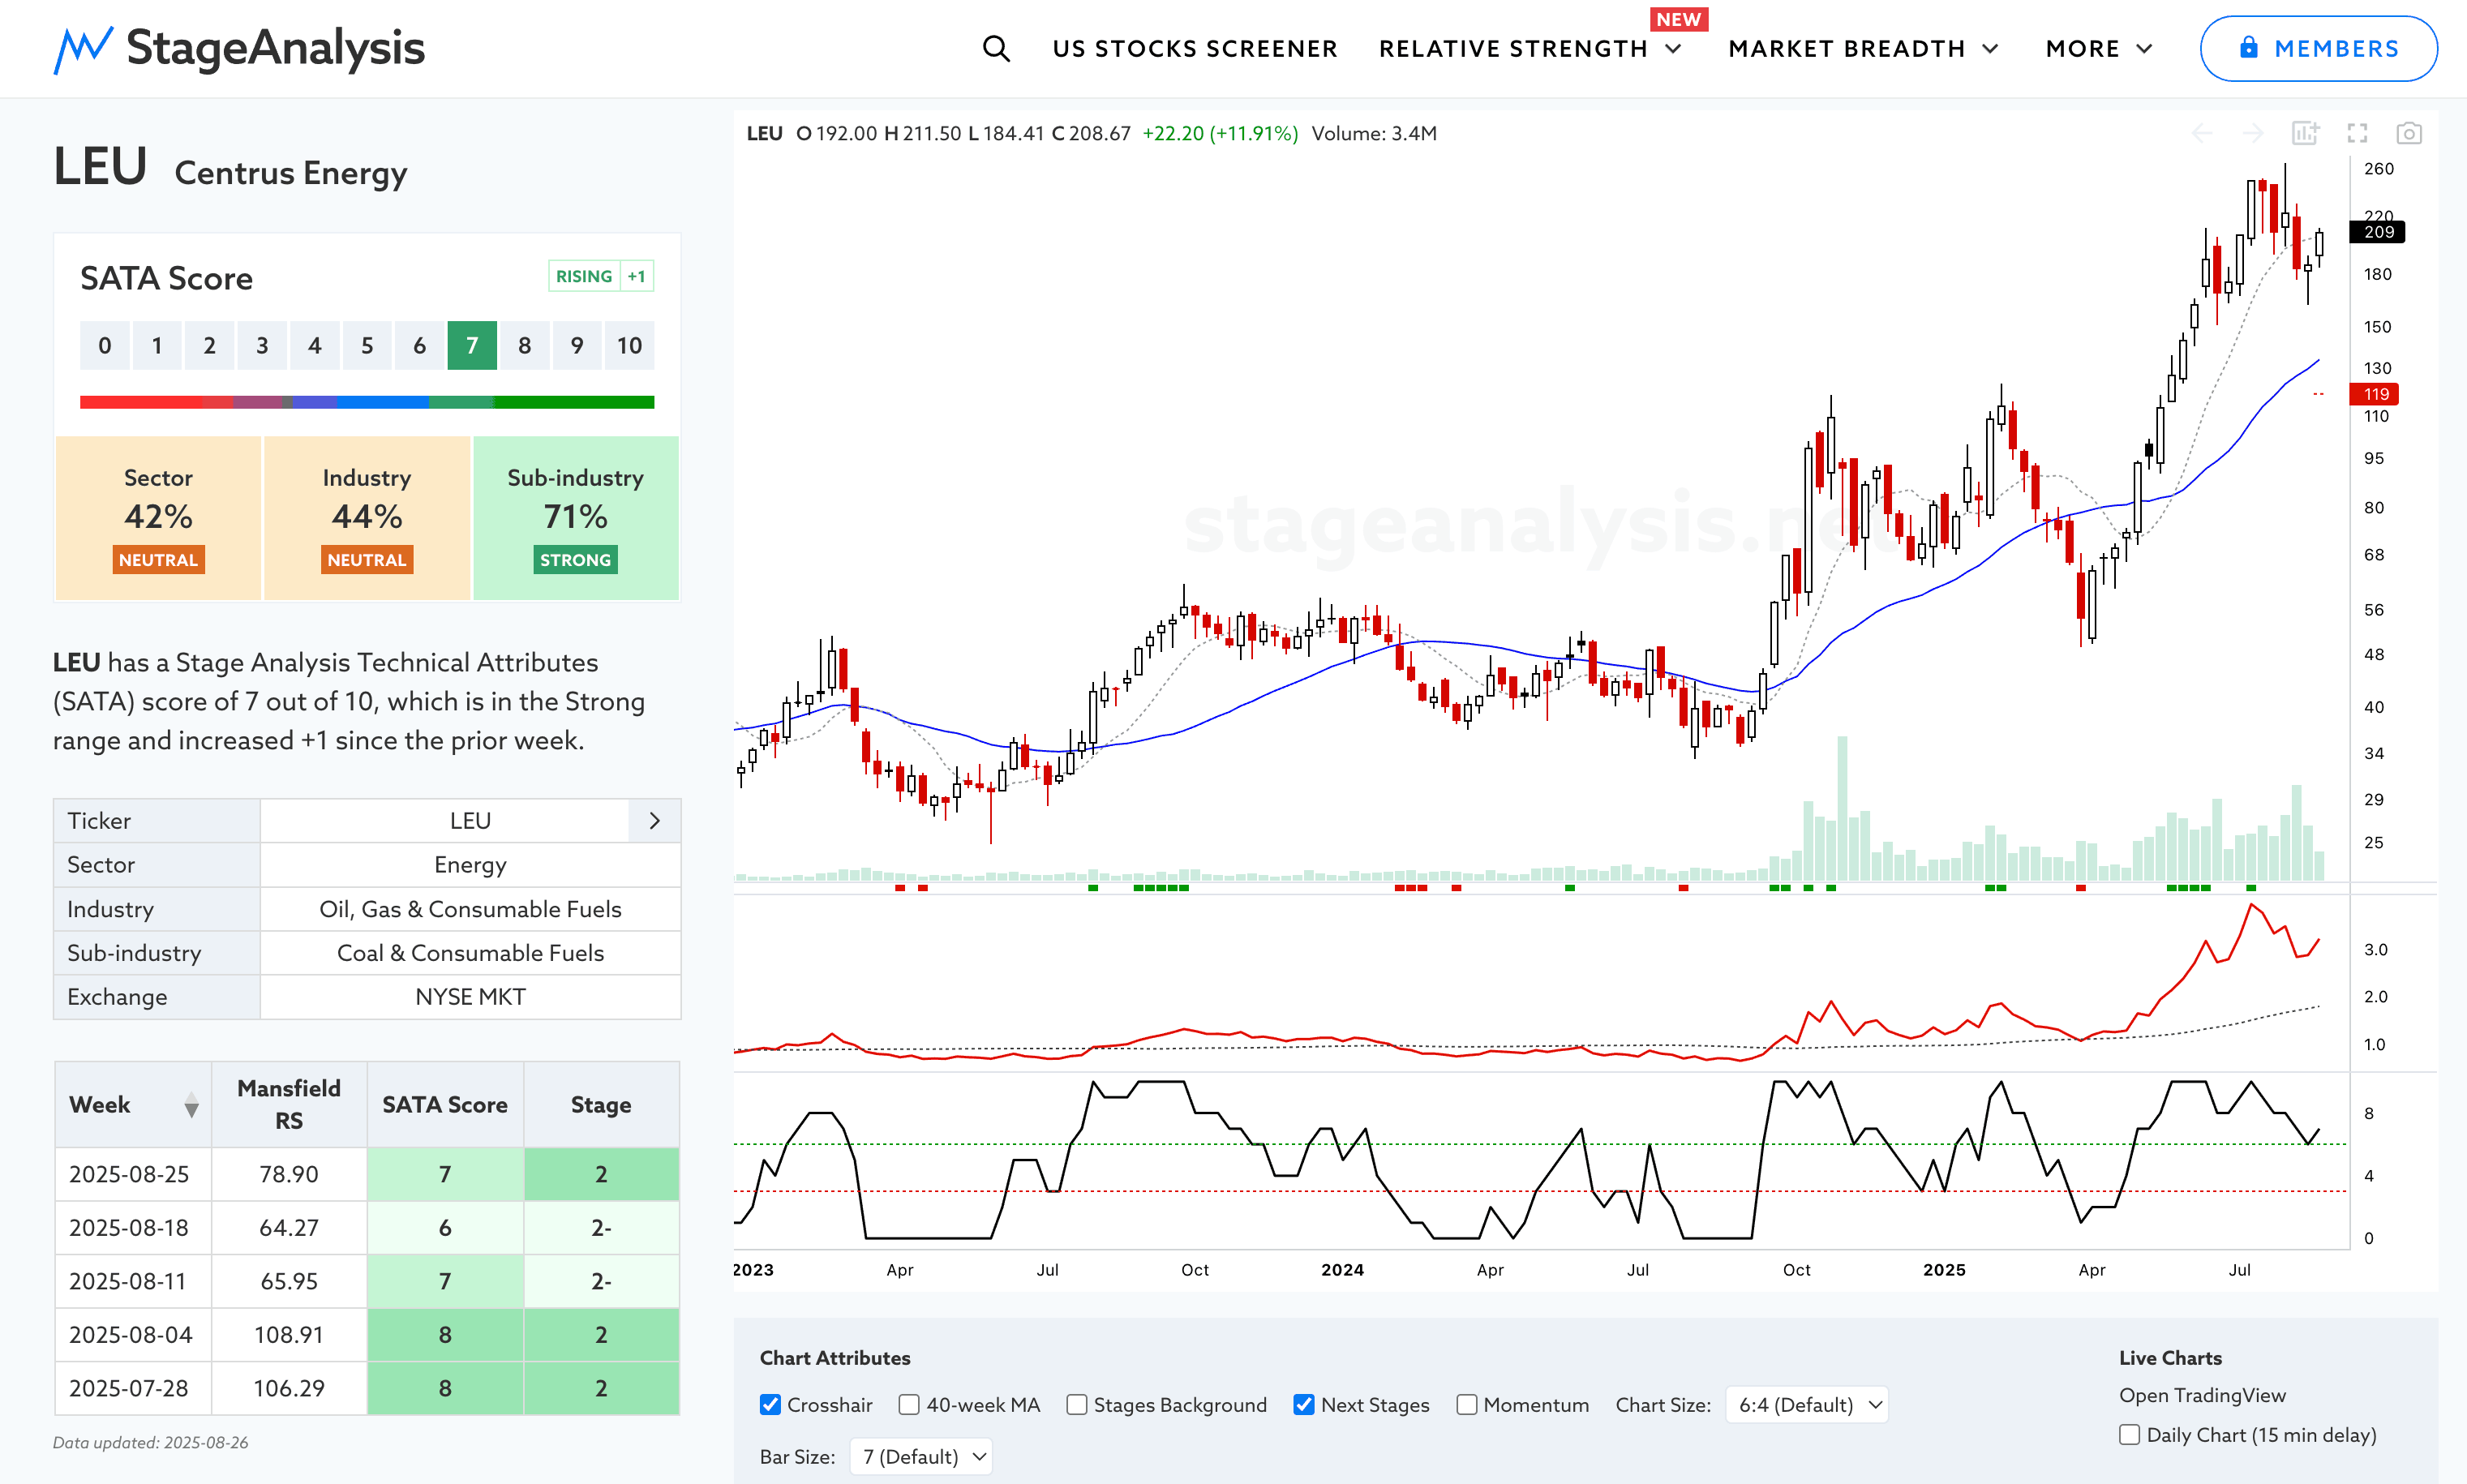2467x1484 pixels.
Task: Take chart snapshot with camera icon
Action: click(x=2409, y=133)
